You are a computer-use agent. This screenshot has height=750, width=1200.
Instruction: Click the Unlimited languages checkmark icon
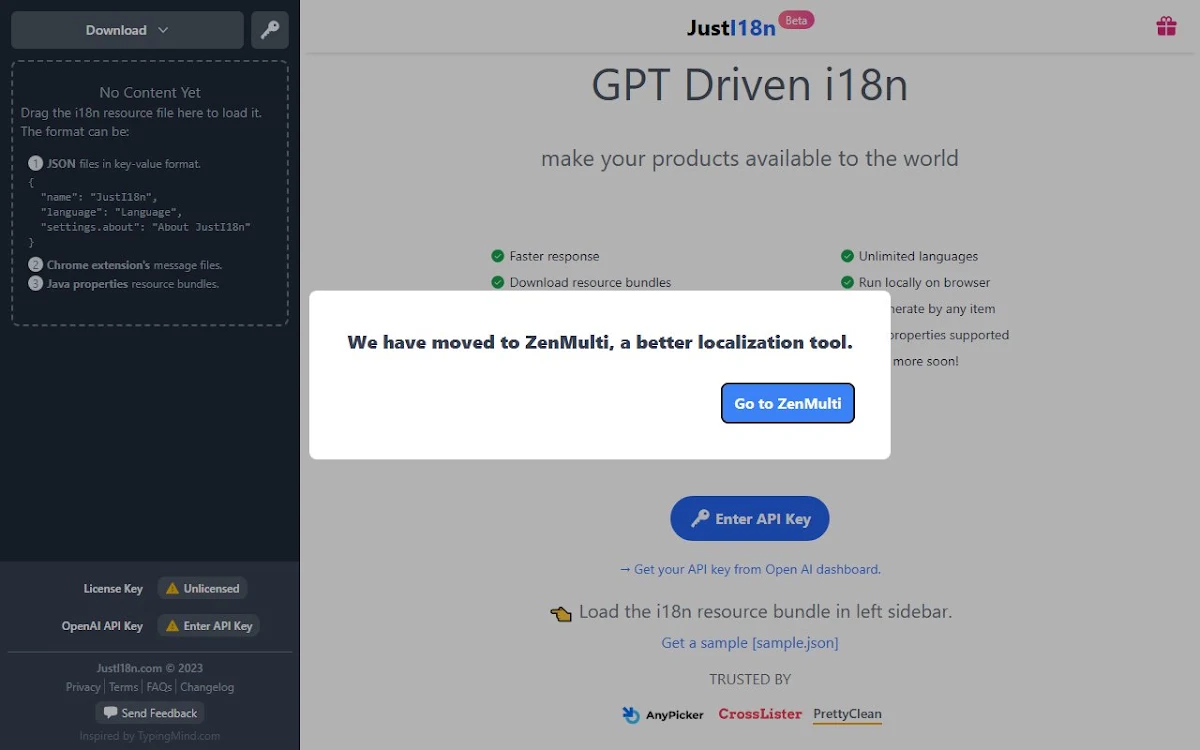(847, 256)
